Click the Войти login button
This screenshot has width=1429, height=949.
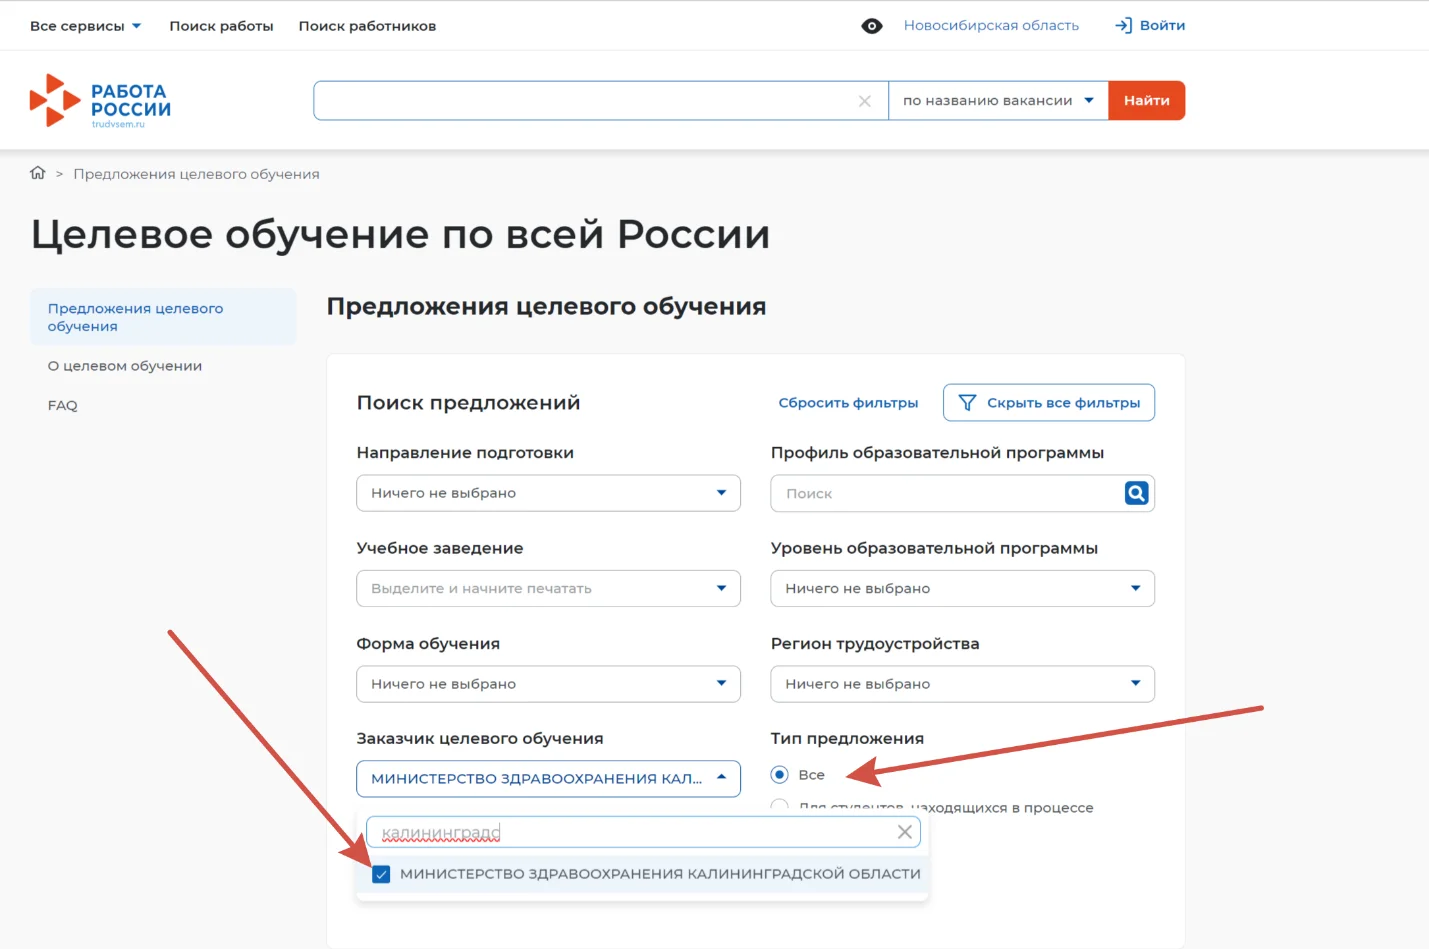pyautogui.click(x=1150, y=26)
